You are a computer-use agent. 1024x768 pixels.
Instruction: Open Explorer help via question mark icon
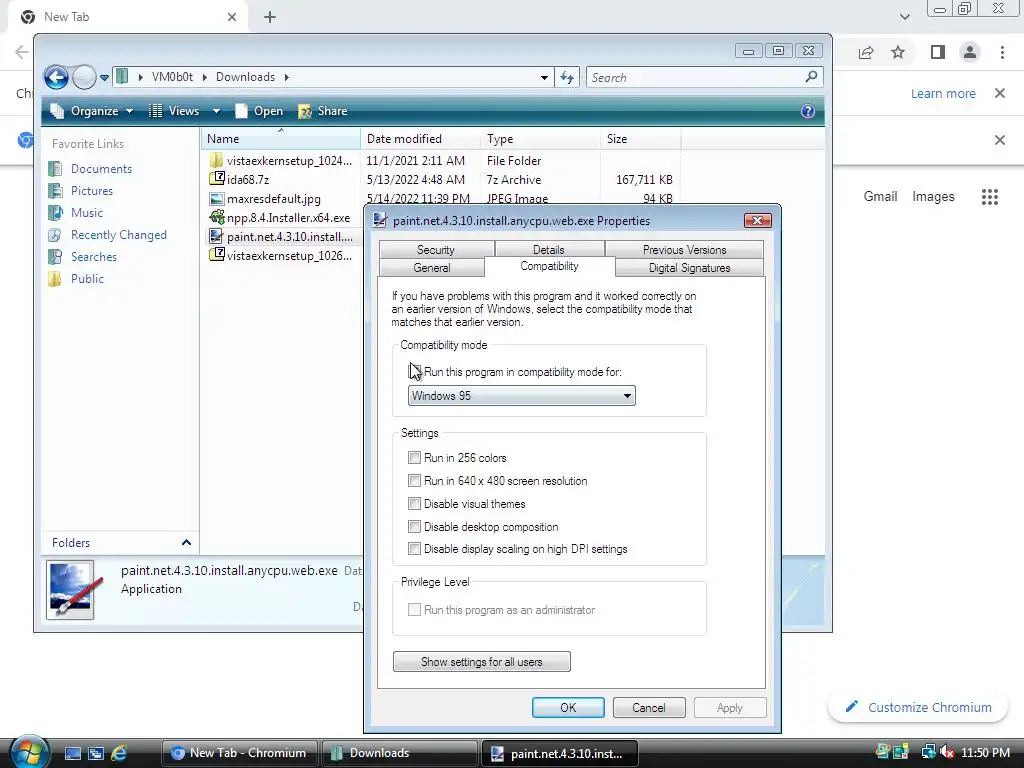(808, 111)
